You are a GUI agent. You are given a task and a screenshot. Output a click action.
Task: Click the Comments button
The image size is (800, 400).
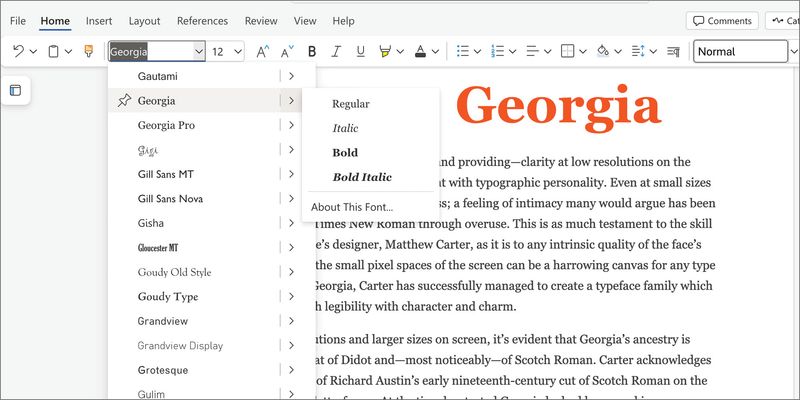(x=722, y=20)
